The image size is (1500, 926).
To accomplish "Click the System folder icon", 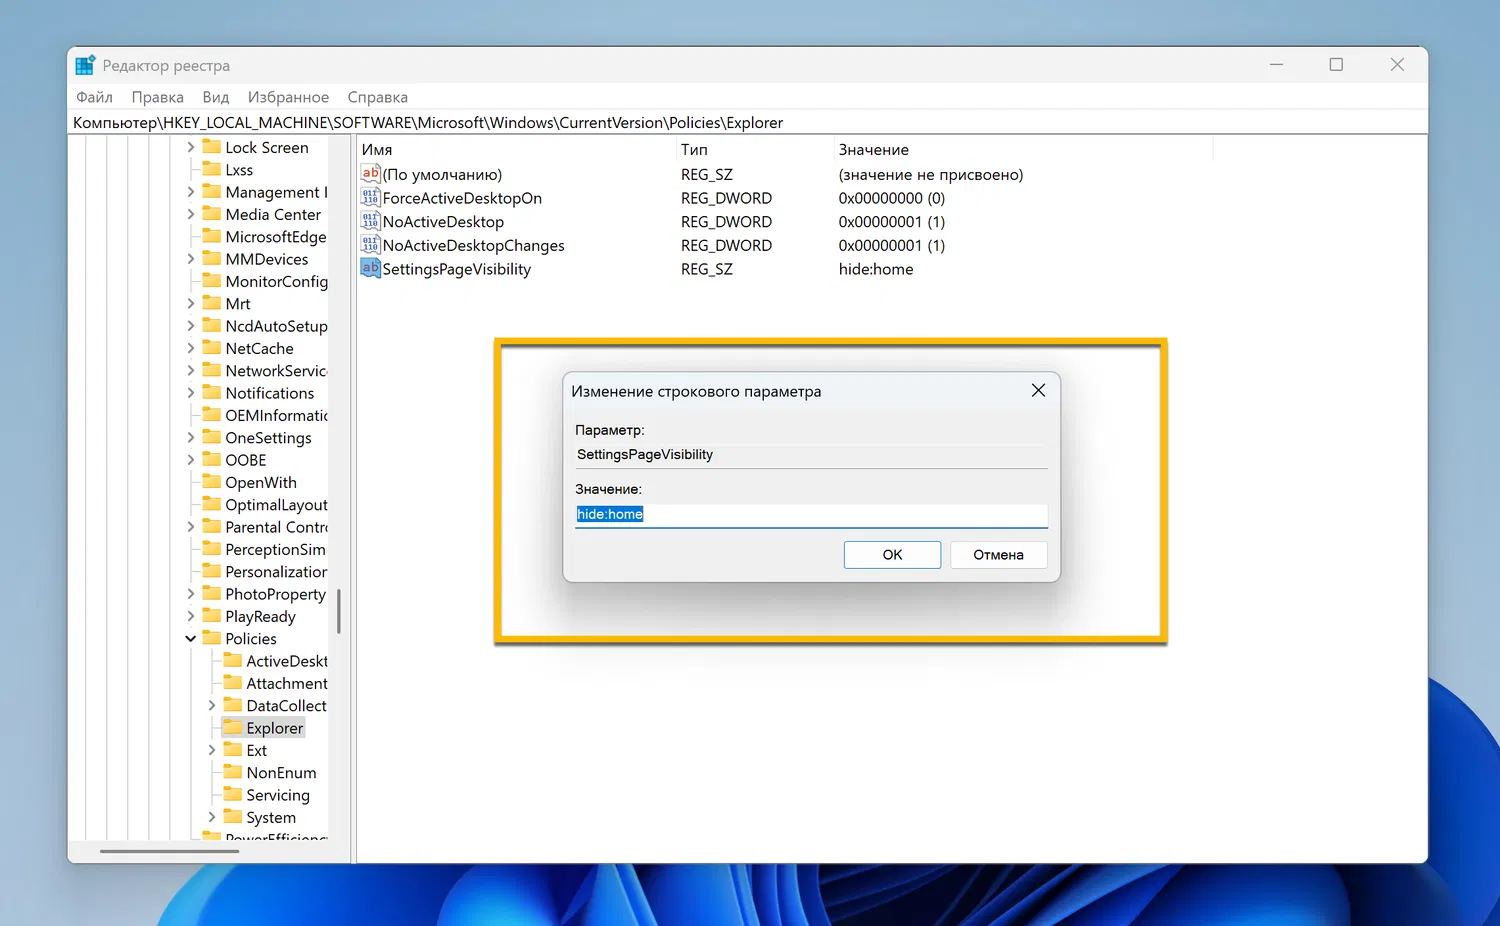I will (x=232, y=817).
